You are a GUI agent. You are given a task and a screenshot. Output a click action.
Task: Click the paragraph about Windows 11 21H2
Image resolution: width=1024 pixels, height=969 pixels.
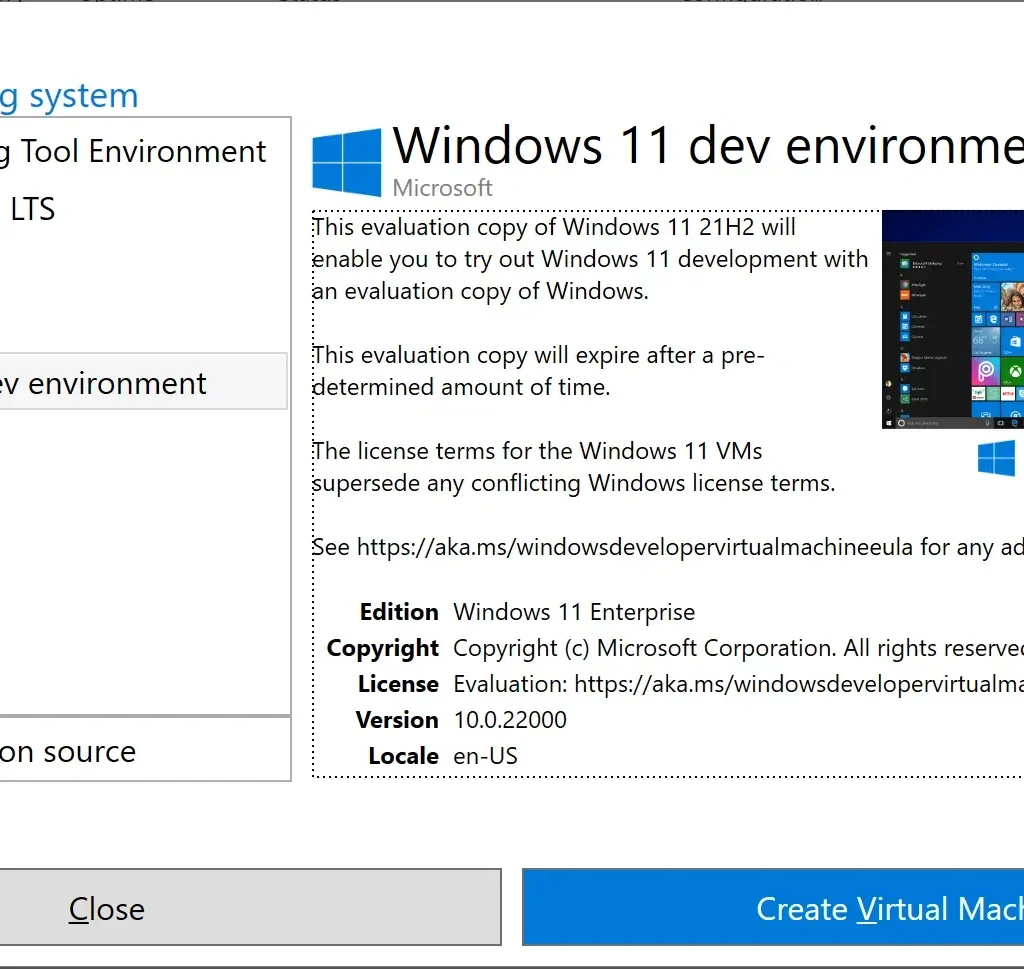tap(590, 259)
